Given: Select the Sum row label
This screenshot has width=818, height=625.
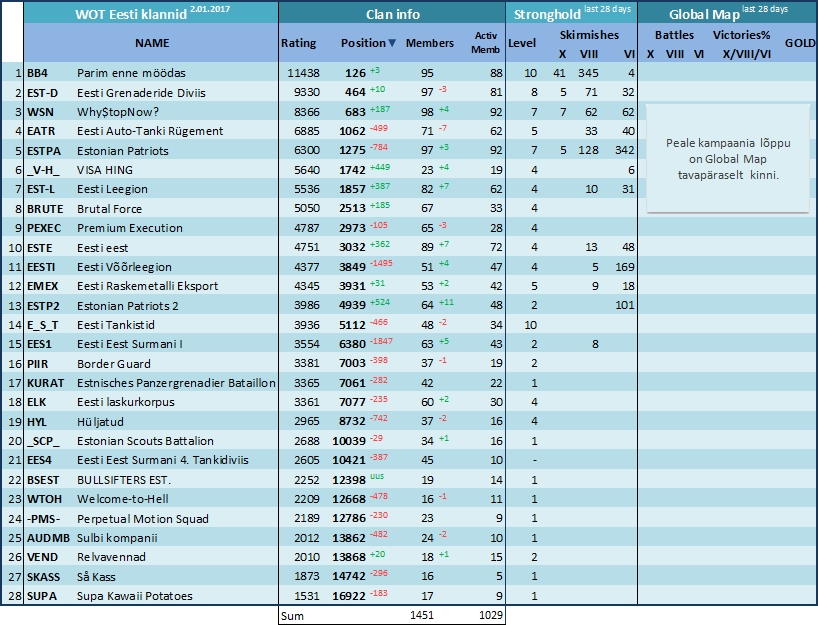Looking at the screenshot, I should tap(292, 616).
